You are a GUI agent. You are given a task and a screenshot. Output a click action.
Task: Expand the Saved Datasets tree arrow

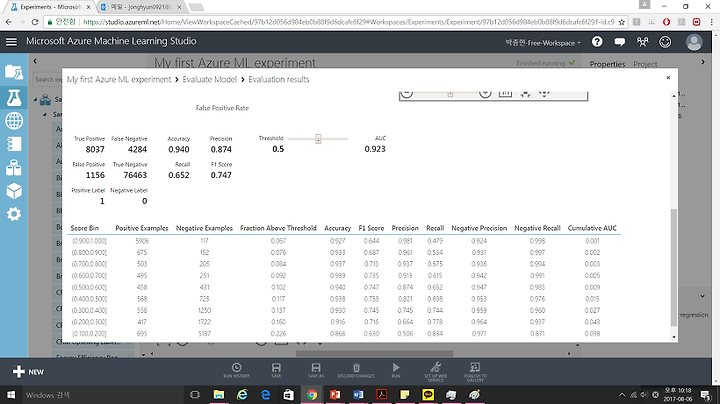point(36,100)
